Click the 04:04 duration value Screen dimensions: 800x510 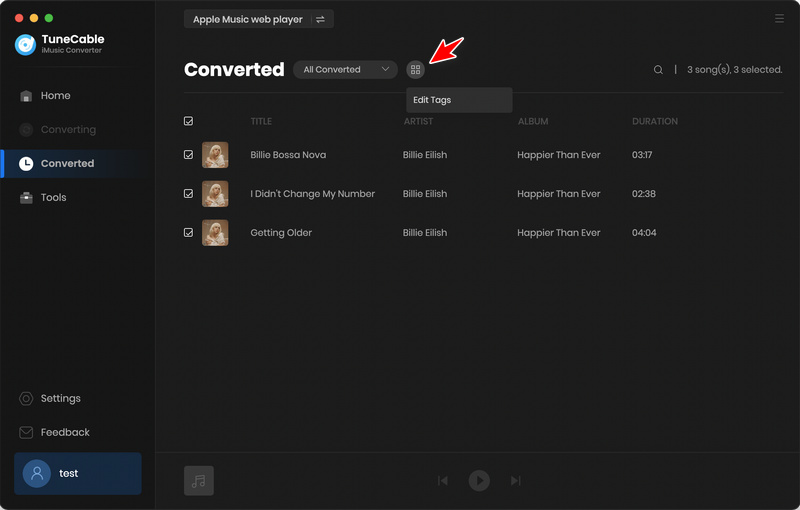point(644,233)
